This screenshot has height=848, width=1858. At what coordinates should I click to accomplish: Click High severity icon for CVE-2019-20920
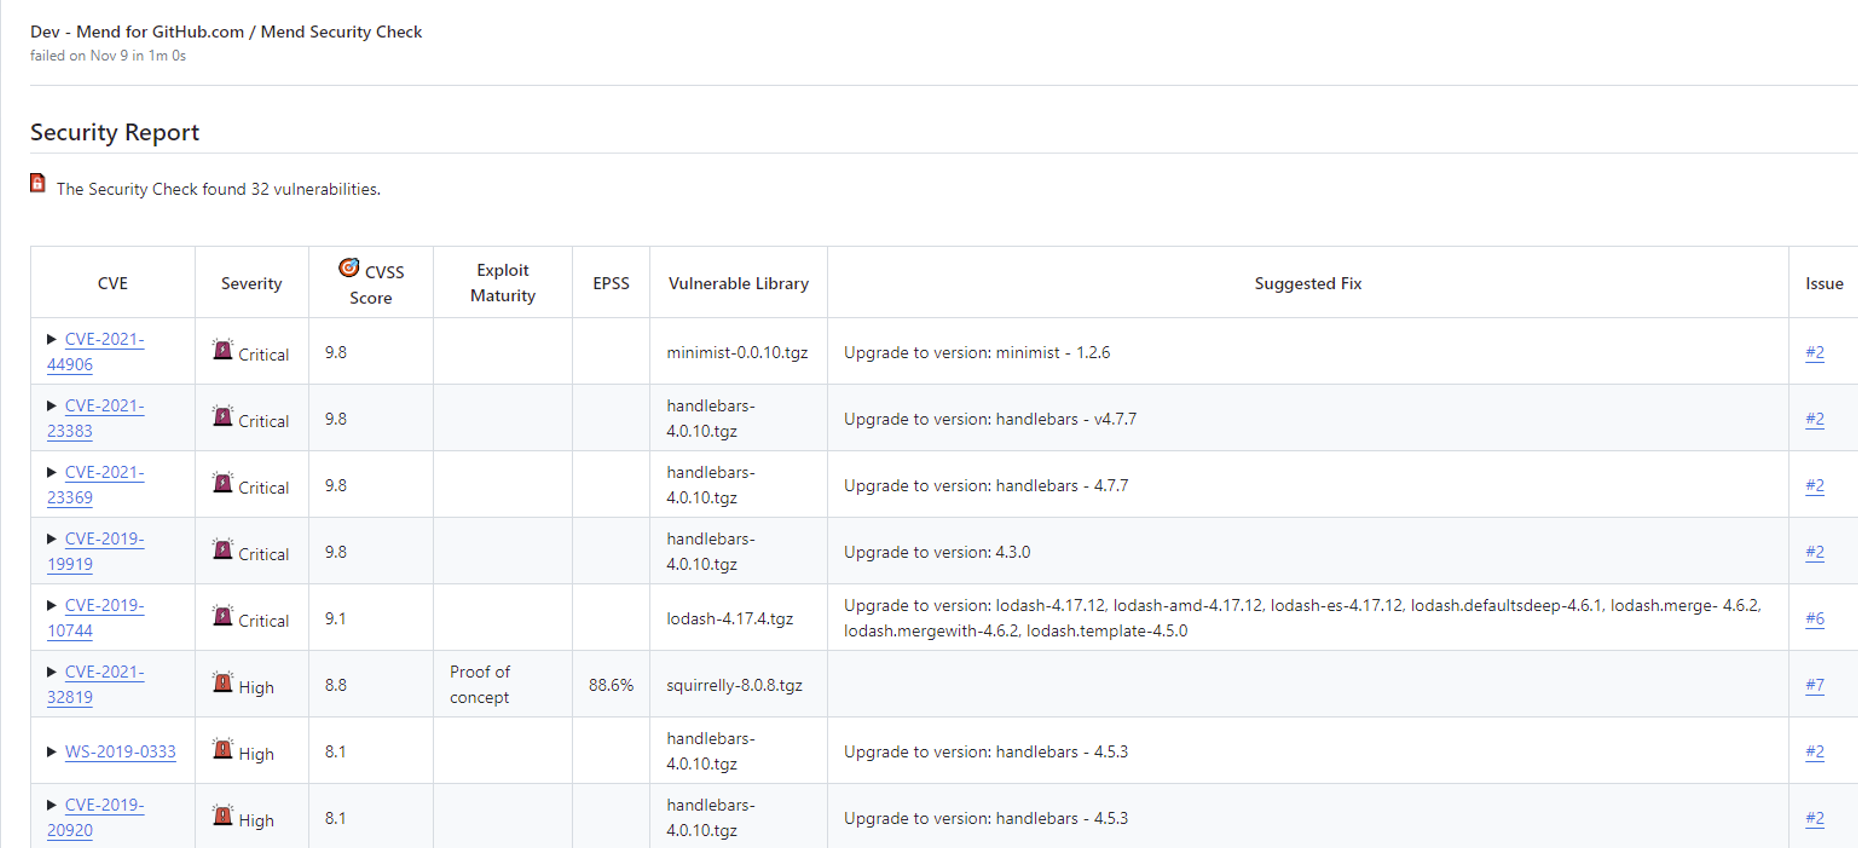tap(223, 816)
